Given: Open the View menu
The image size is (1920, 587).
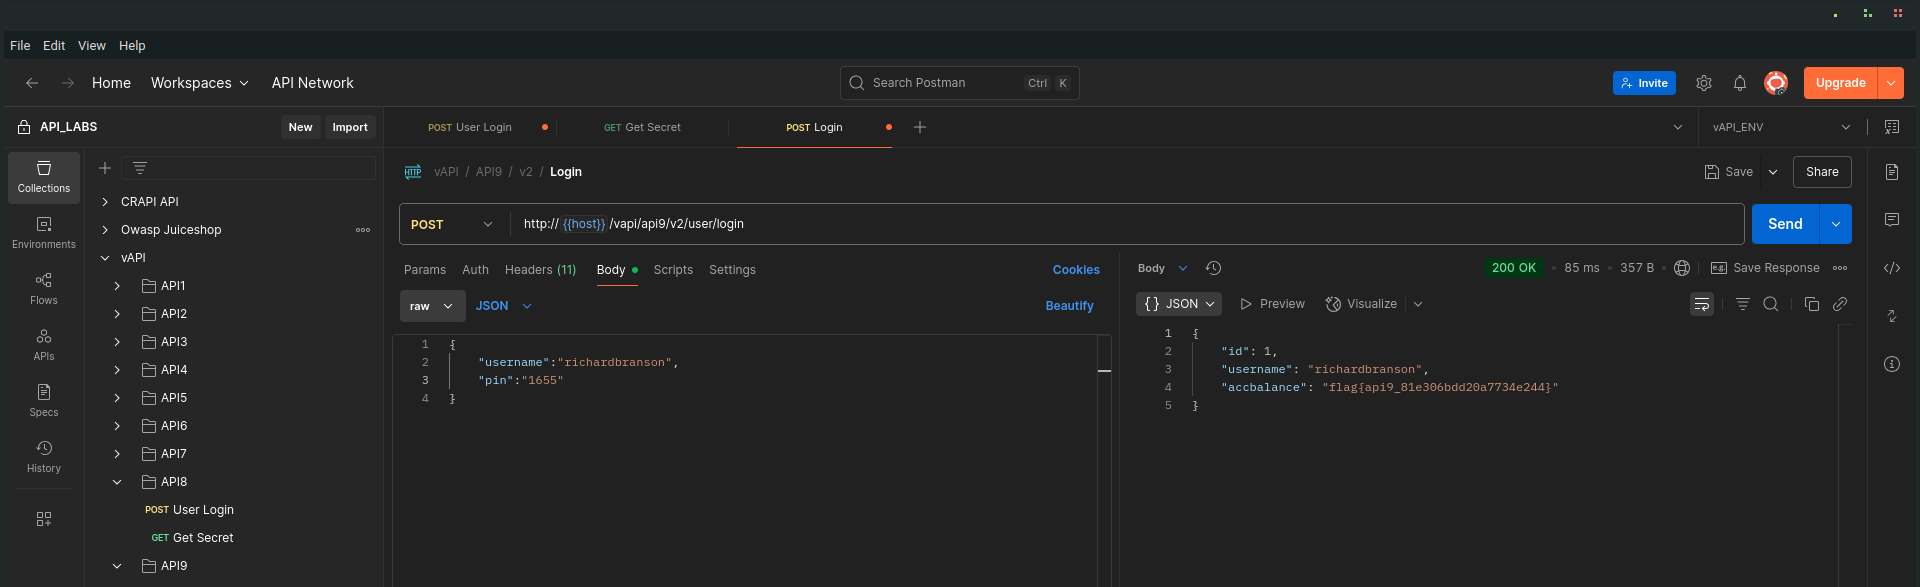Looking at the screenshot, I should click(x=92, y=46).
